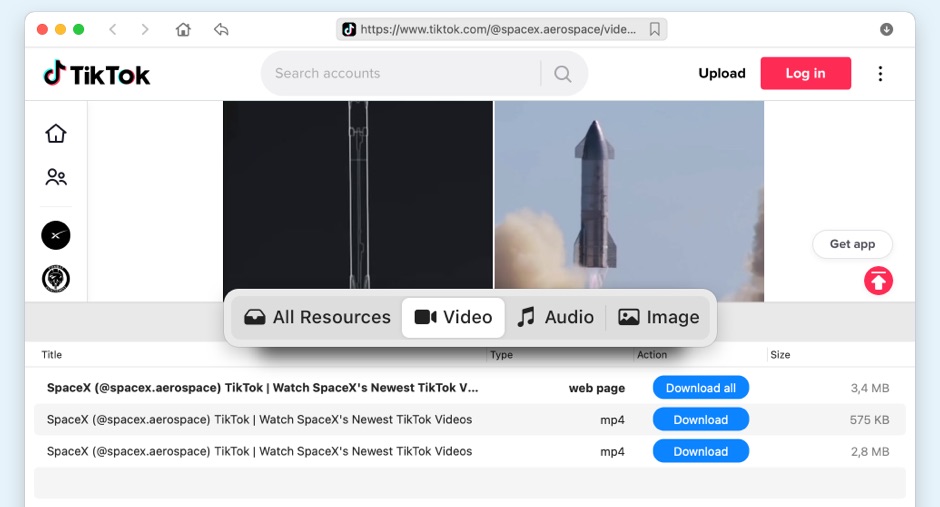The width and height of the screenshot is (940, 507).
Task: Click the Action column header
Action: pyautogui.click(x=652, y=355)
